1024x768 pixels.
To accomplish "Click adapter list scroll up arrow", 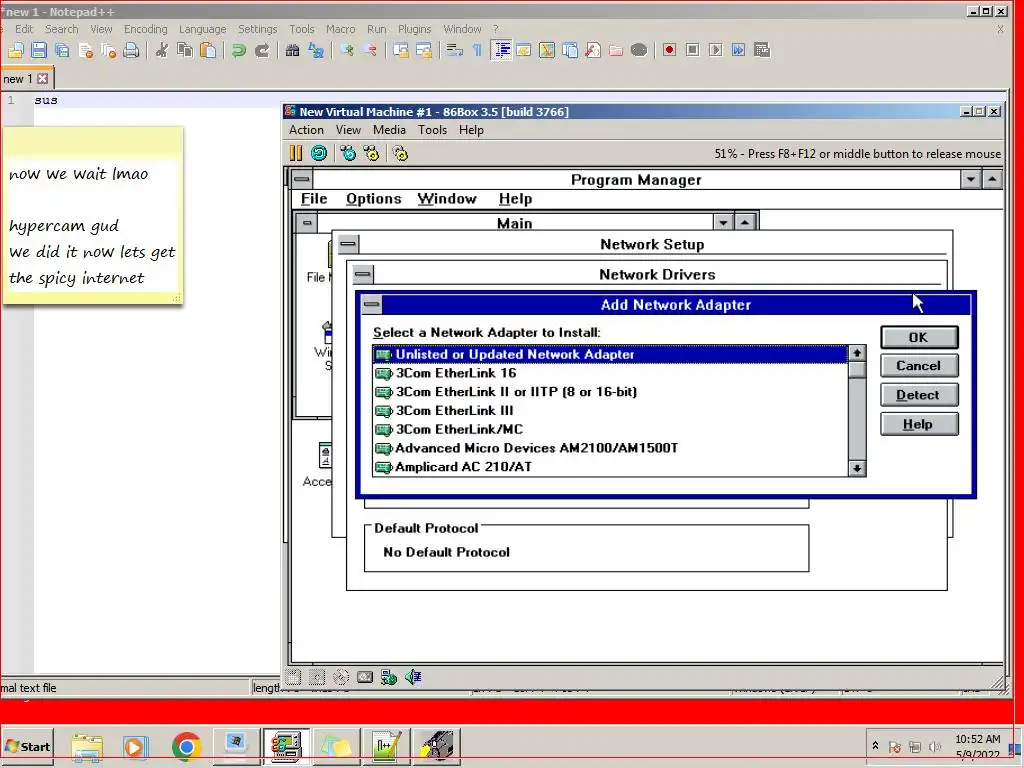I will (x=857, y=353).
